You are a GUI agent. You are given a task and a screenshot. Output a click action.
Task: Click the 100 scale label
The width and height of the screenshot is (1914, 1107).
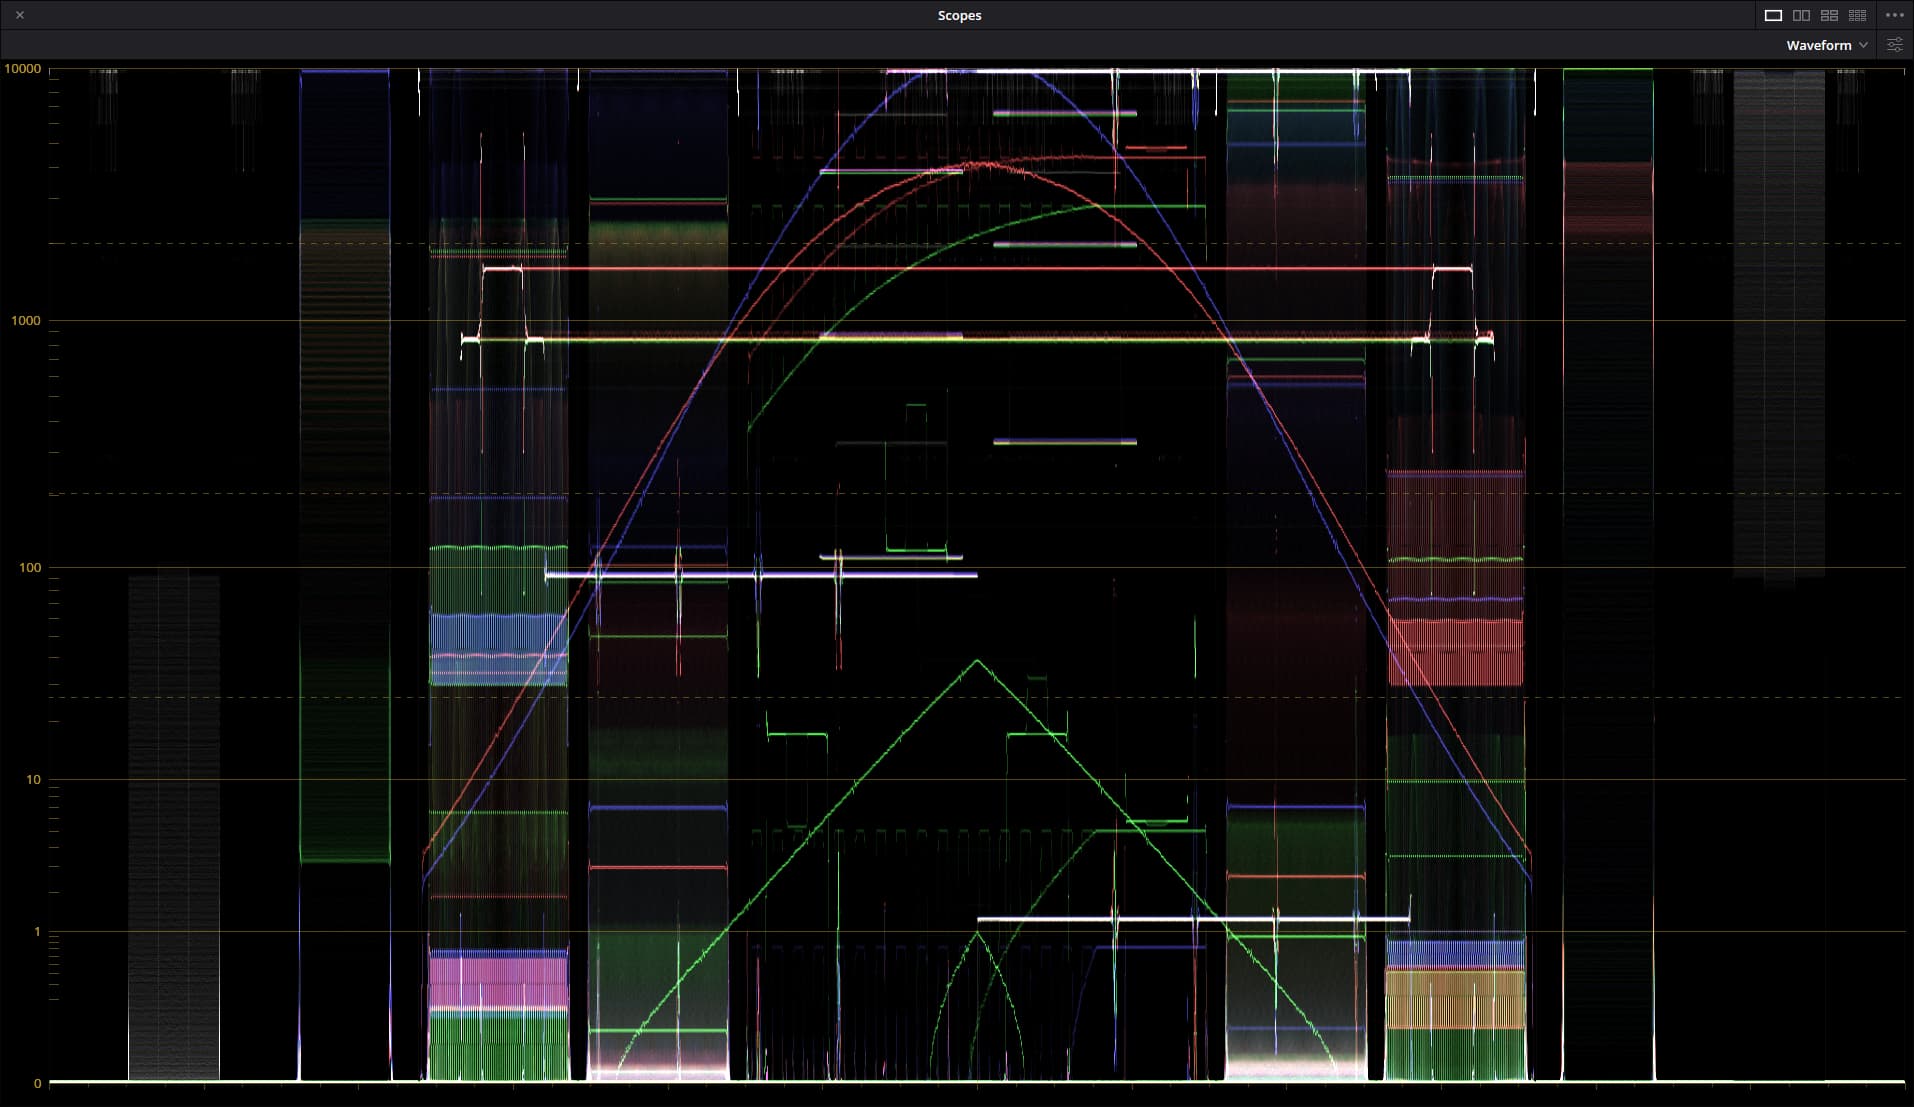[x=30, y=568]
